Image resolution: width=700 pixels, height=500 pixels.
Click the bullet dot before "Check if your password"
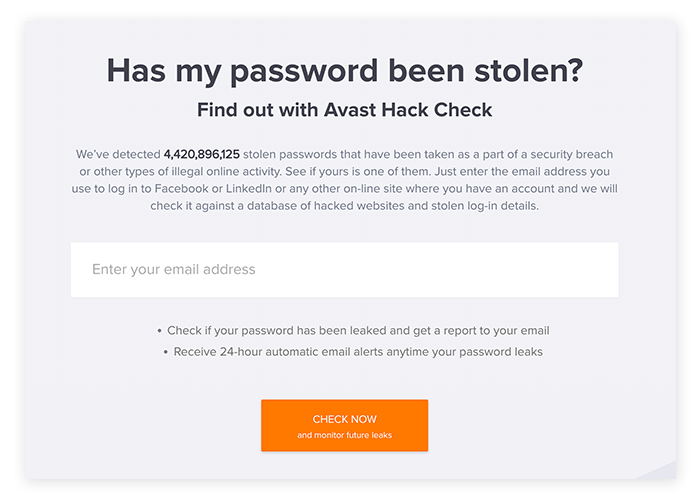tap(159, 330)
